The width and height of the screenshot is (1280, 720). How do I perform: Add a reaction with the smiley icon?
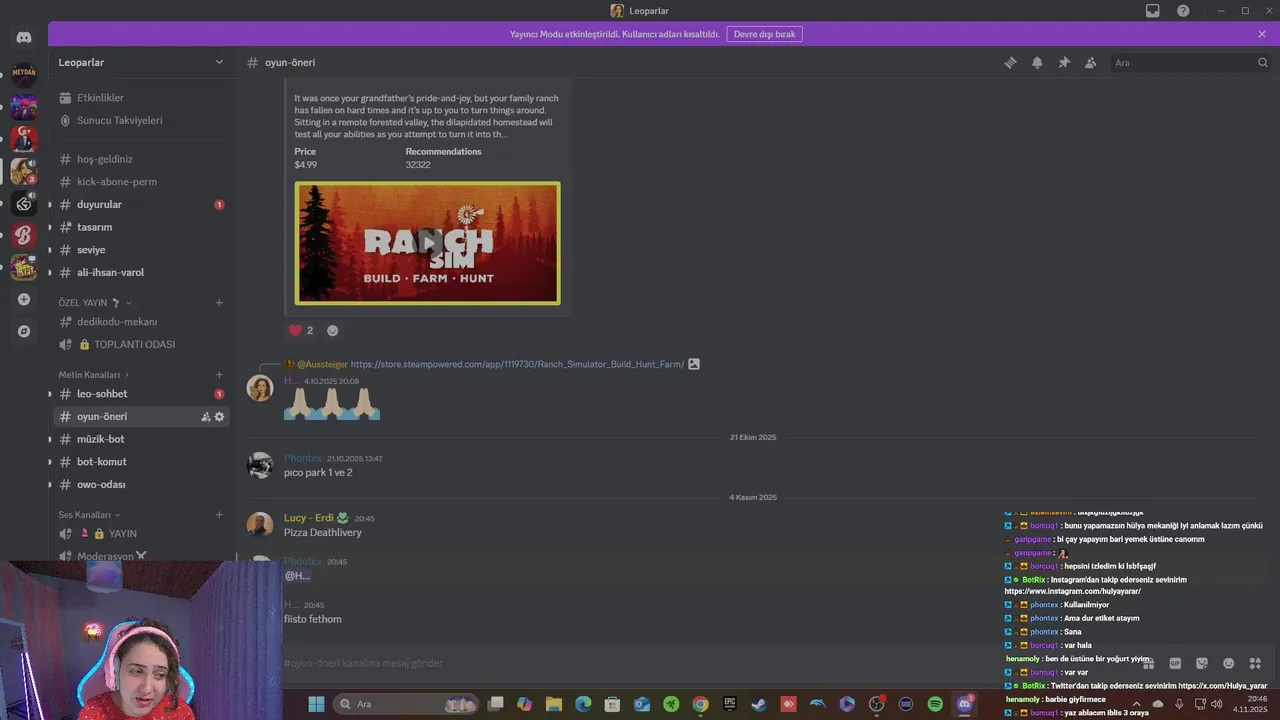tap(333, 330)
